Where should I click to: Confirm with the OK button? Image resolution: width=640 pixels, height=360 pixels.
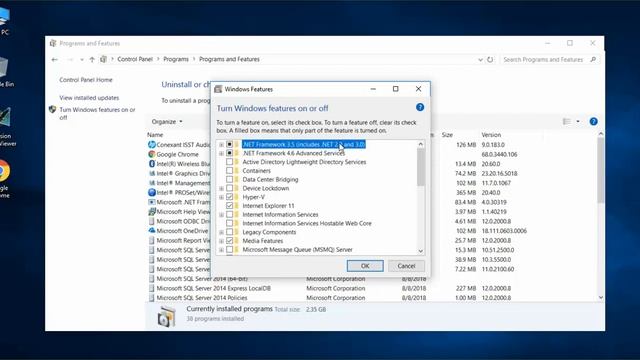[365, 266]
